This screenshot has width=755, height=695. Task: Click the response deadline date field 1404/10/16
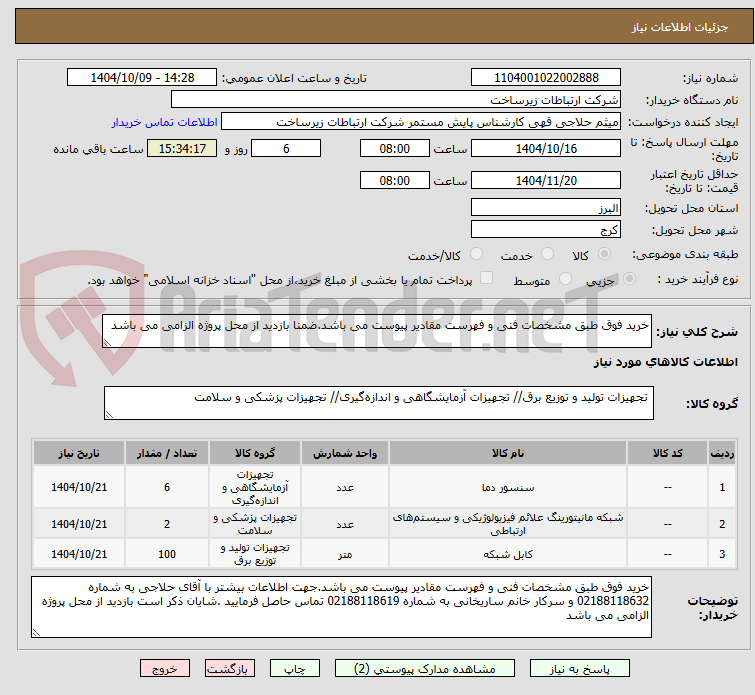(x=546, y=149)
